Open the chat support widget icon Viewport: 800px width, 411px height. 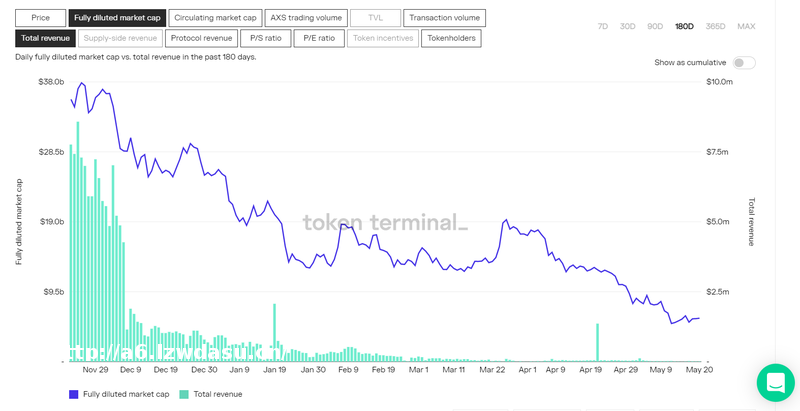(x=775, y=382)
